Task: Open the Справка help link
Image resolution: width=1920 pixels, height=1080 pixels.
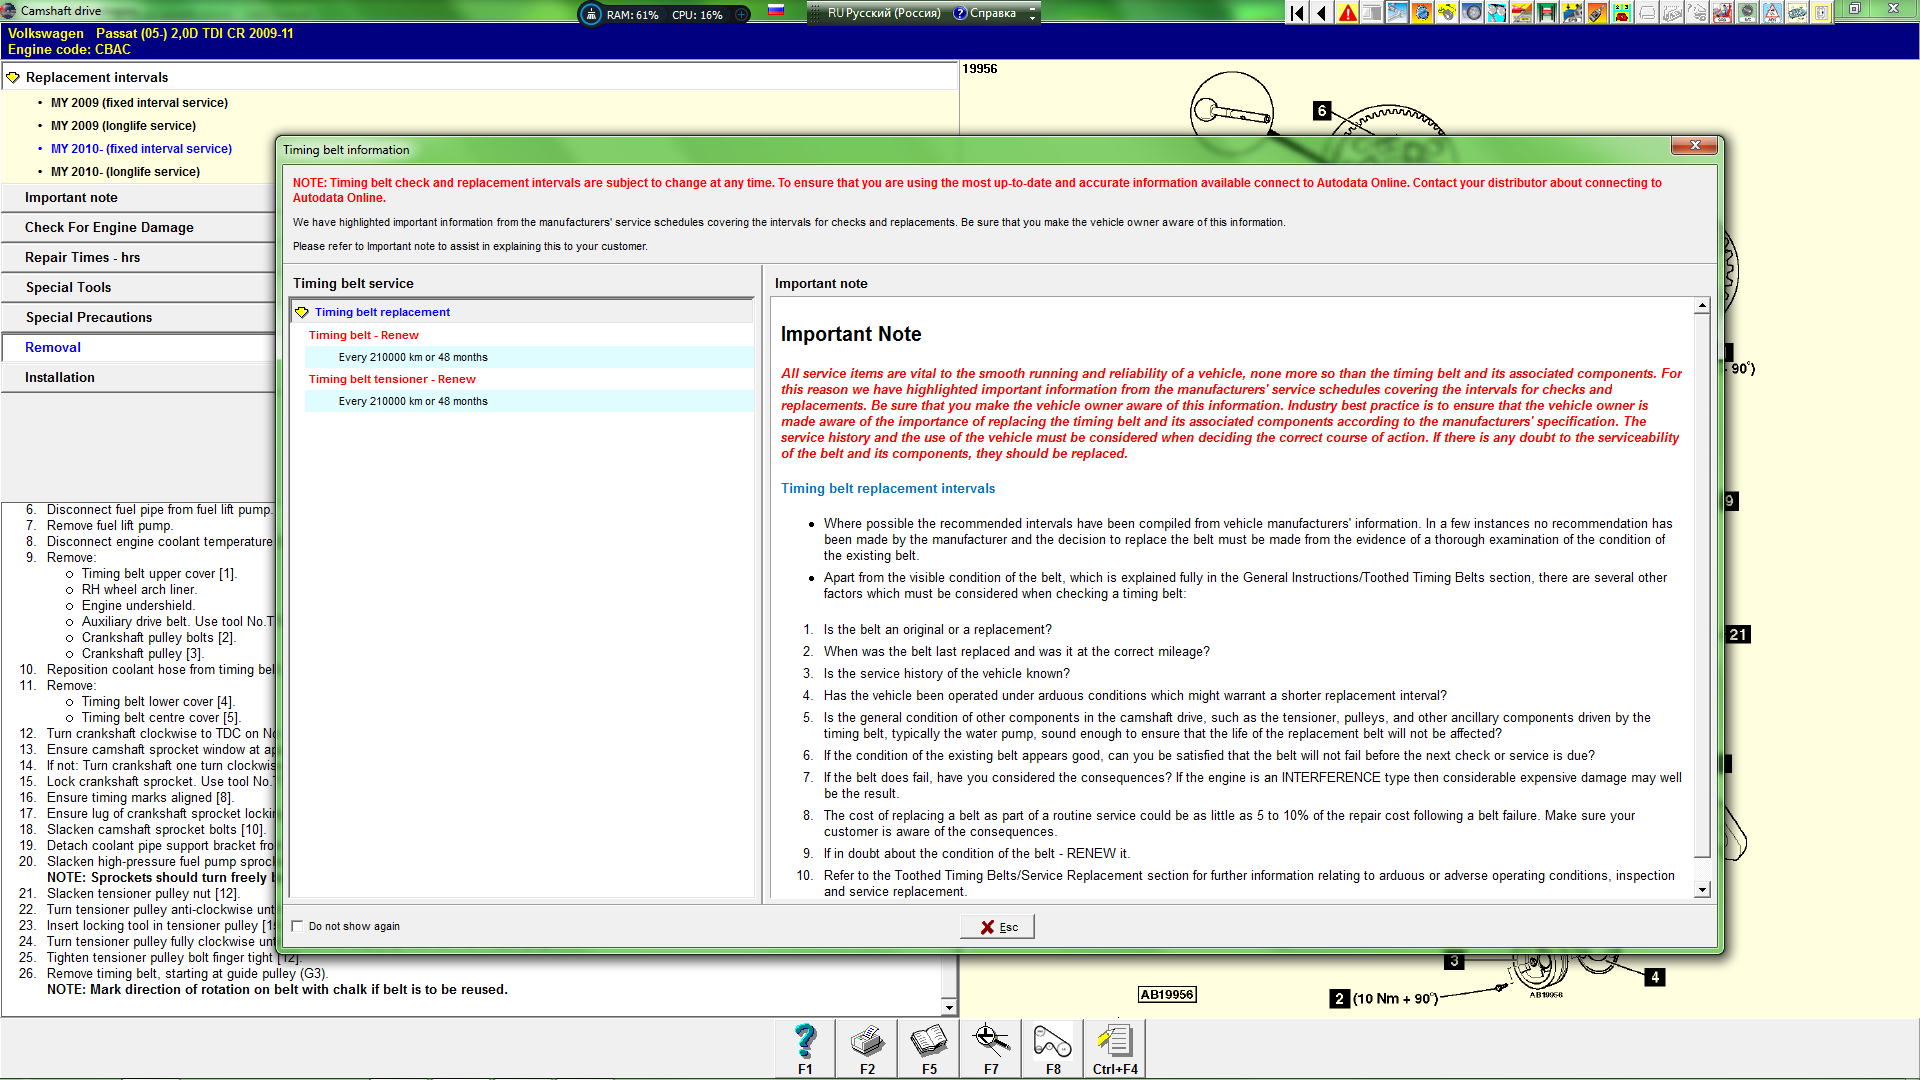Action: pos(985,13)
